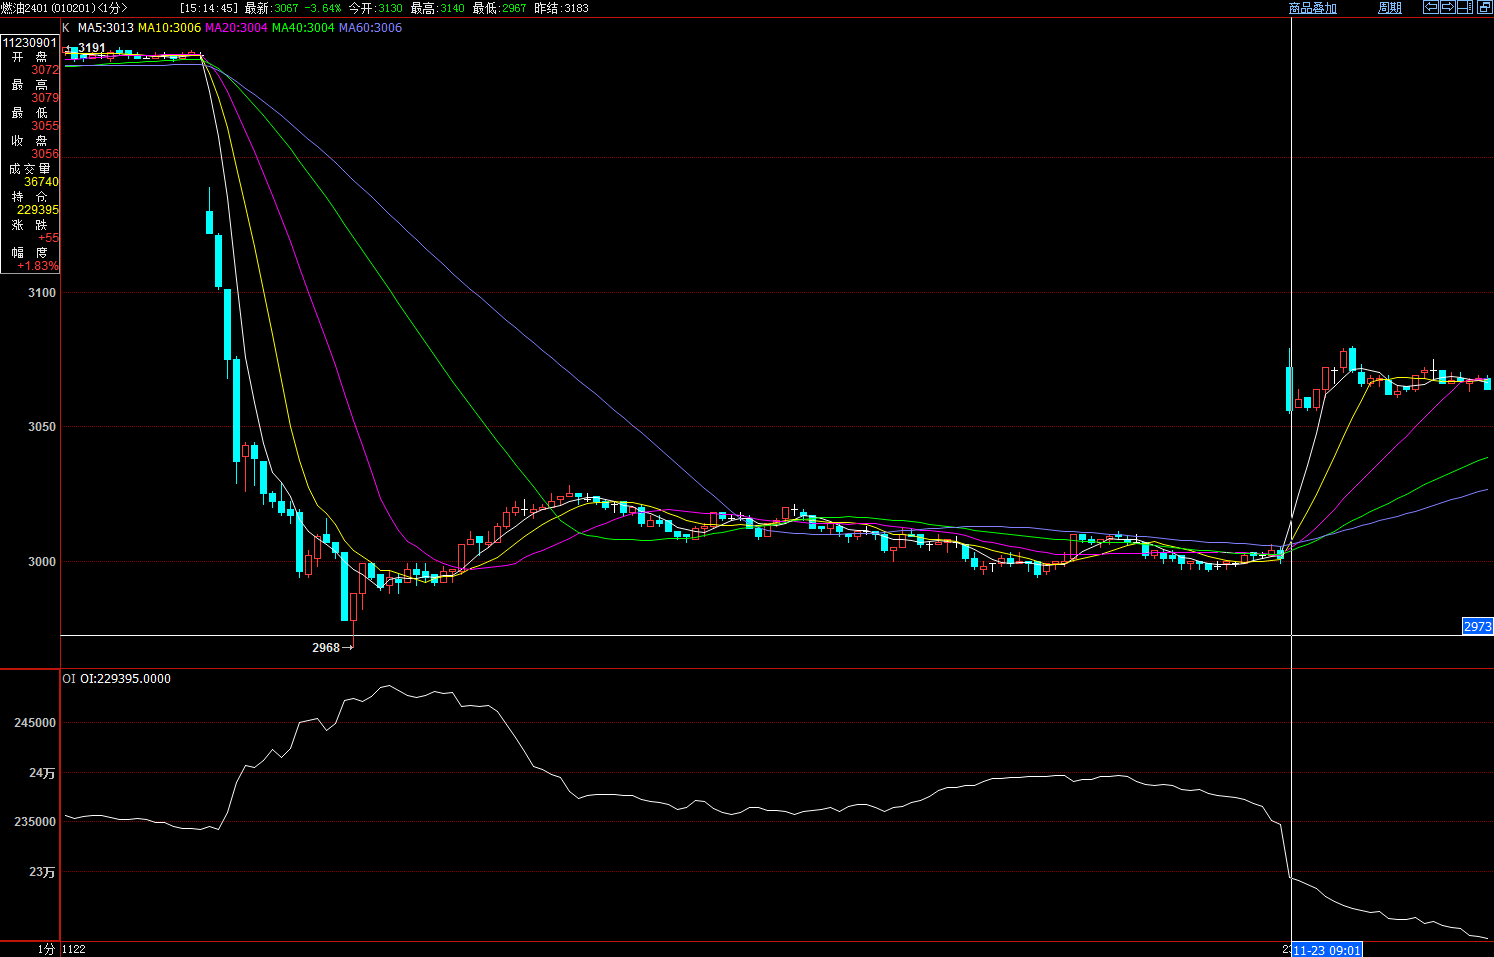Click the 开盘 value 3072
Viewport: 1494px width, 957px height.
point(45,70)
